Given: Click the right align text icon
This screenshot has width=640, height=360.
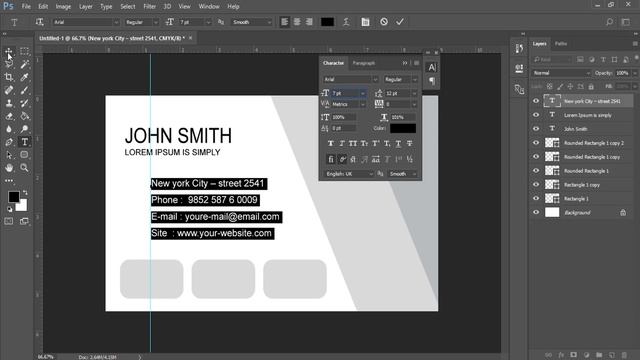Looking at the screenshot, I should pos(309,22).
